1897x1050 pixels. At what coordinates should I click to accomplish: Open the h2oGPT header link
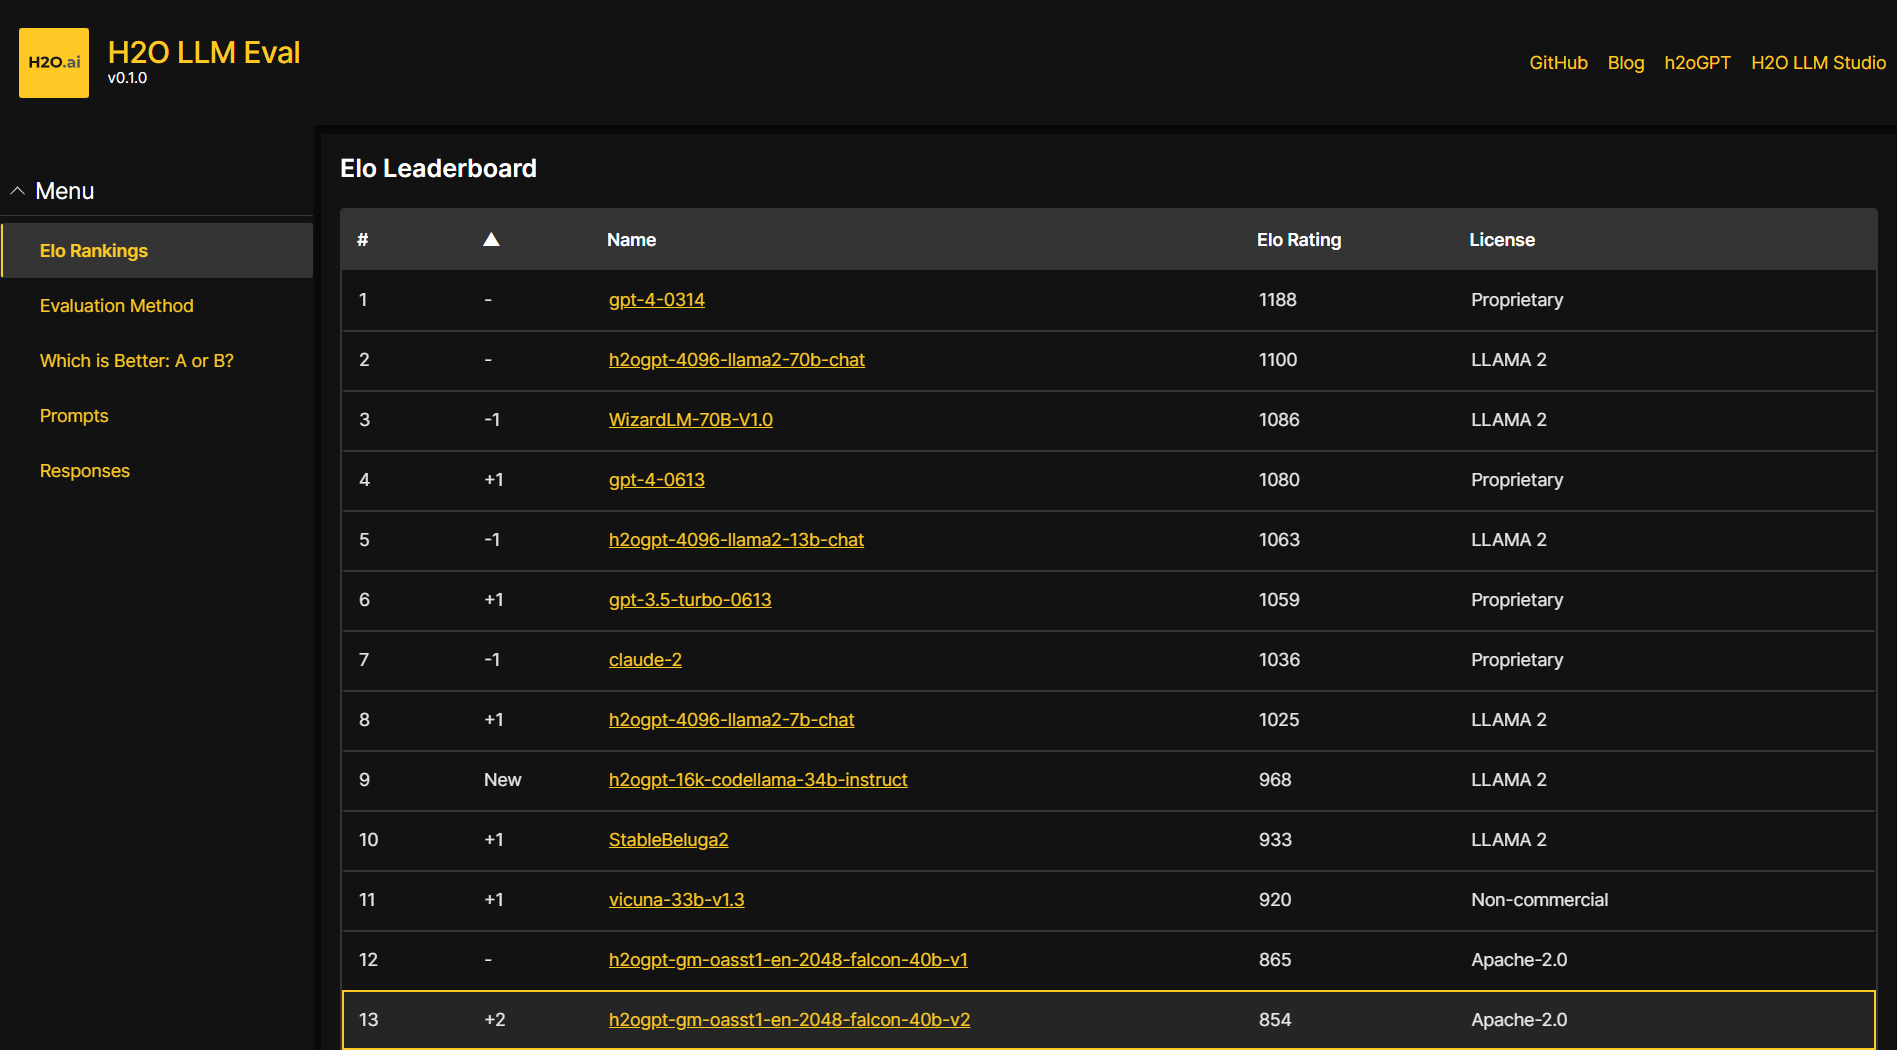click(x=1697, y=63)
